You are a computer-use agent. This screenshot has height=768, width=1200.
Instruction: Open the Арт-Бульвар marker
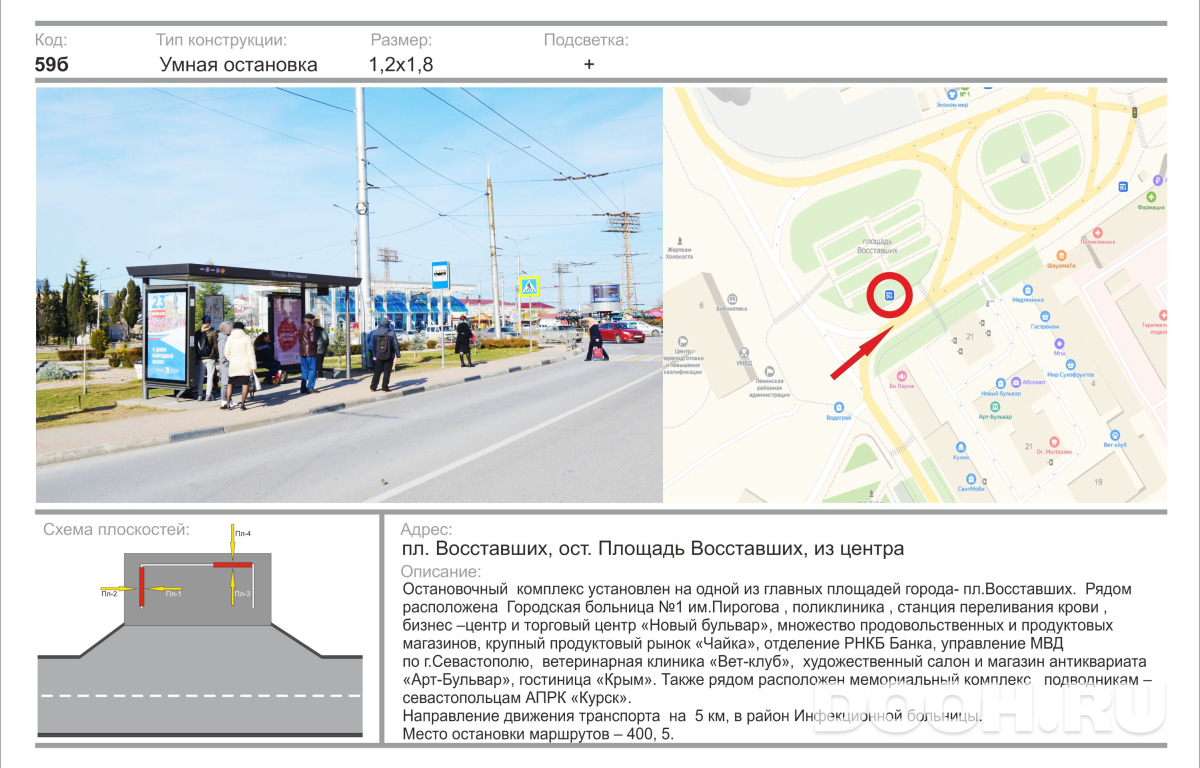tap(994, 408)
